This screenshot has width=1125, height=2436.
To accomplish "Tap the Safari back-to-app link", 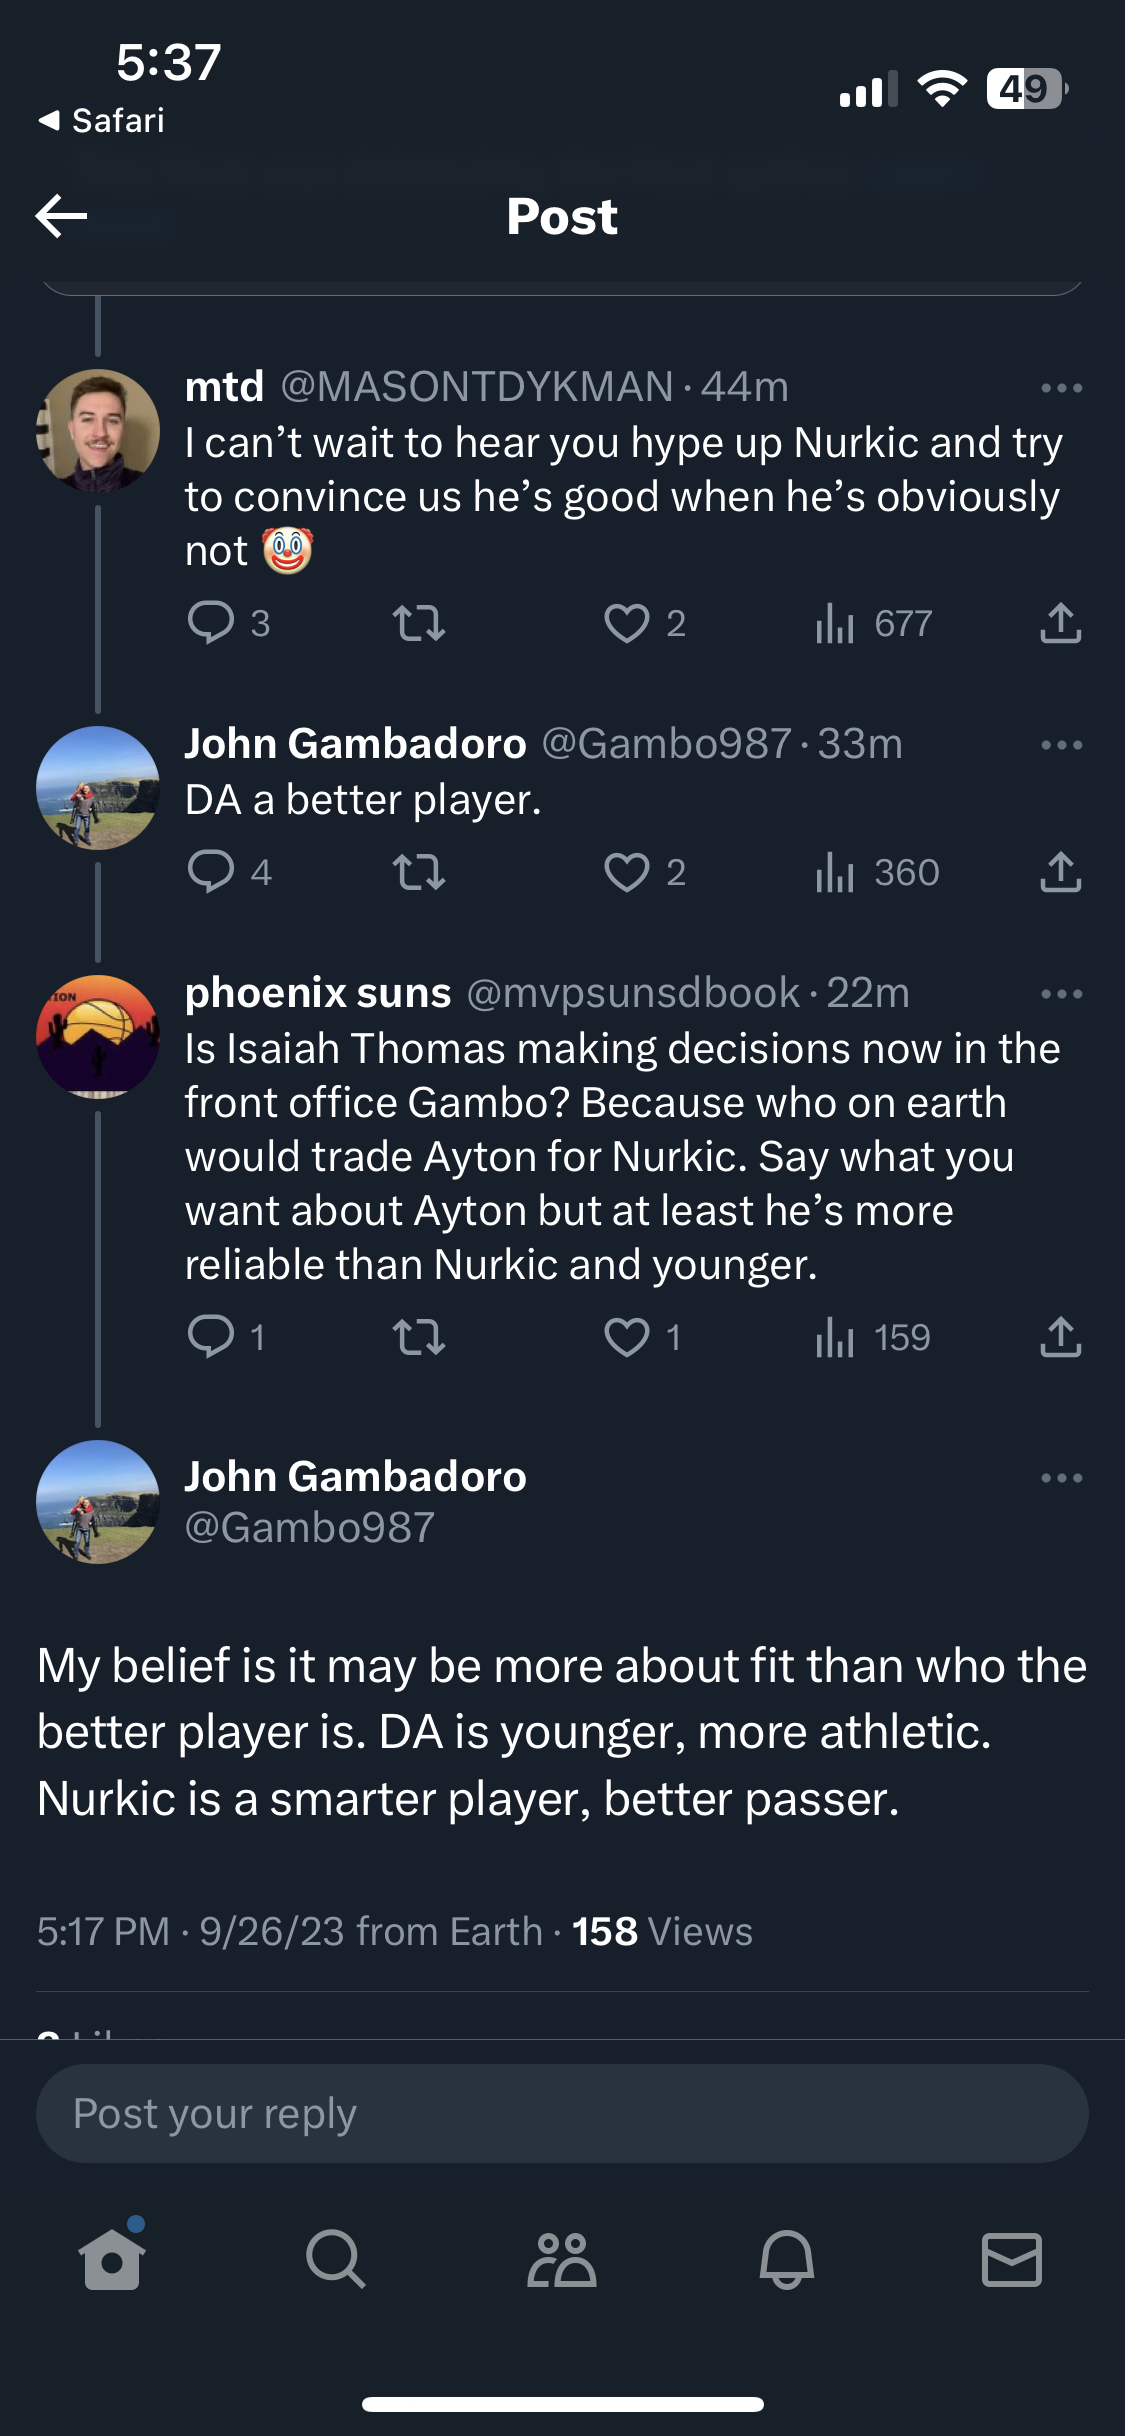I will tap(102, 121).
